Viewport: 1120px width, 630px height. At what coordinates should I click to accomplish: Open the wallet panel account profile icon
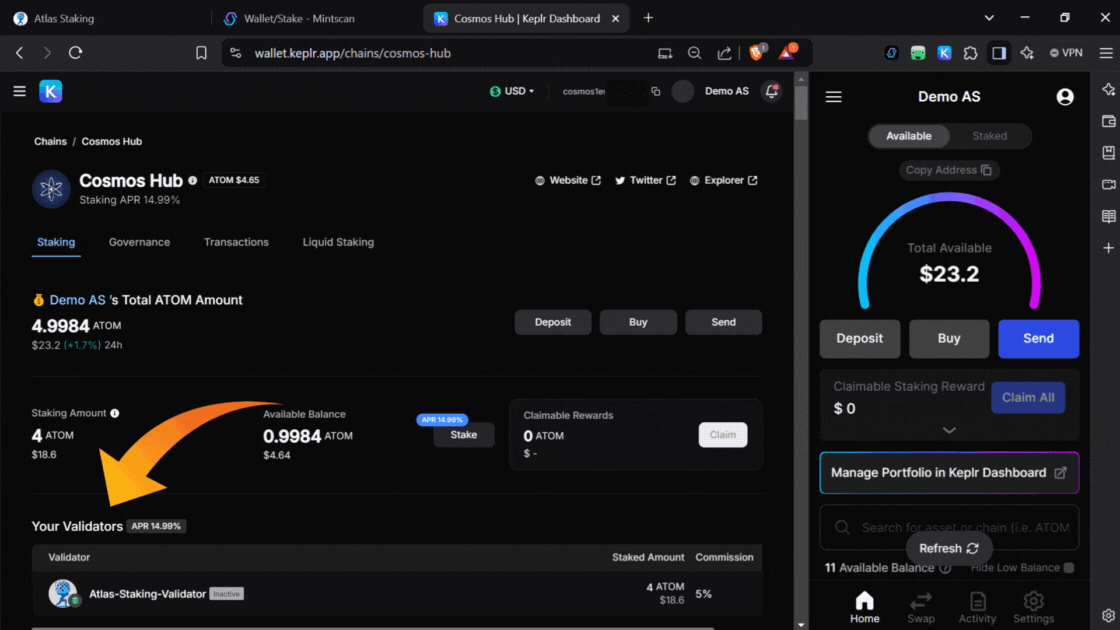pyautogui.click(x=1065, y=97)
